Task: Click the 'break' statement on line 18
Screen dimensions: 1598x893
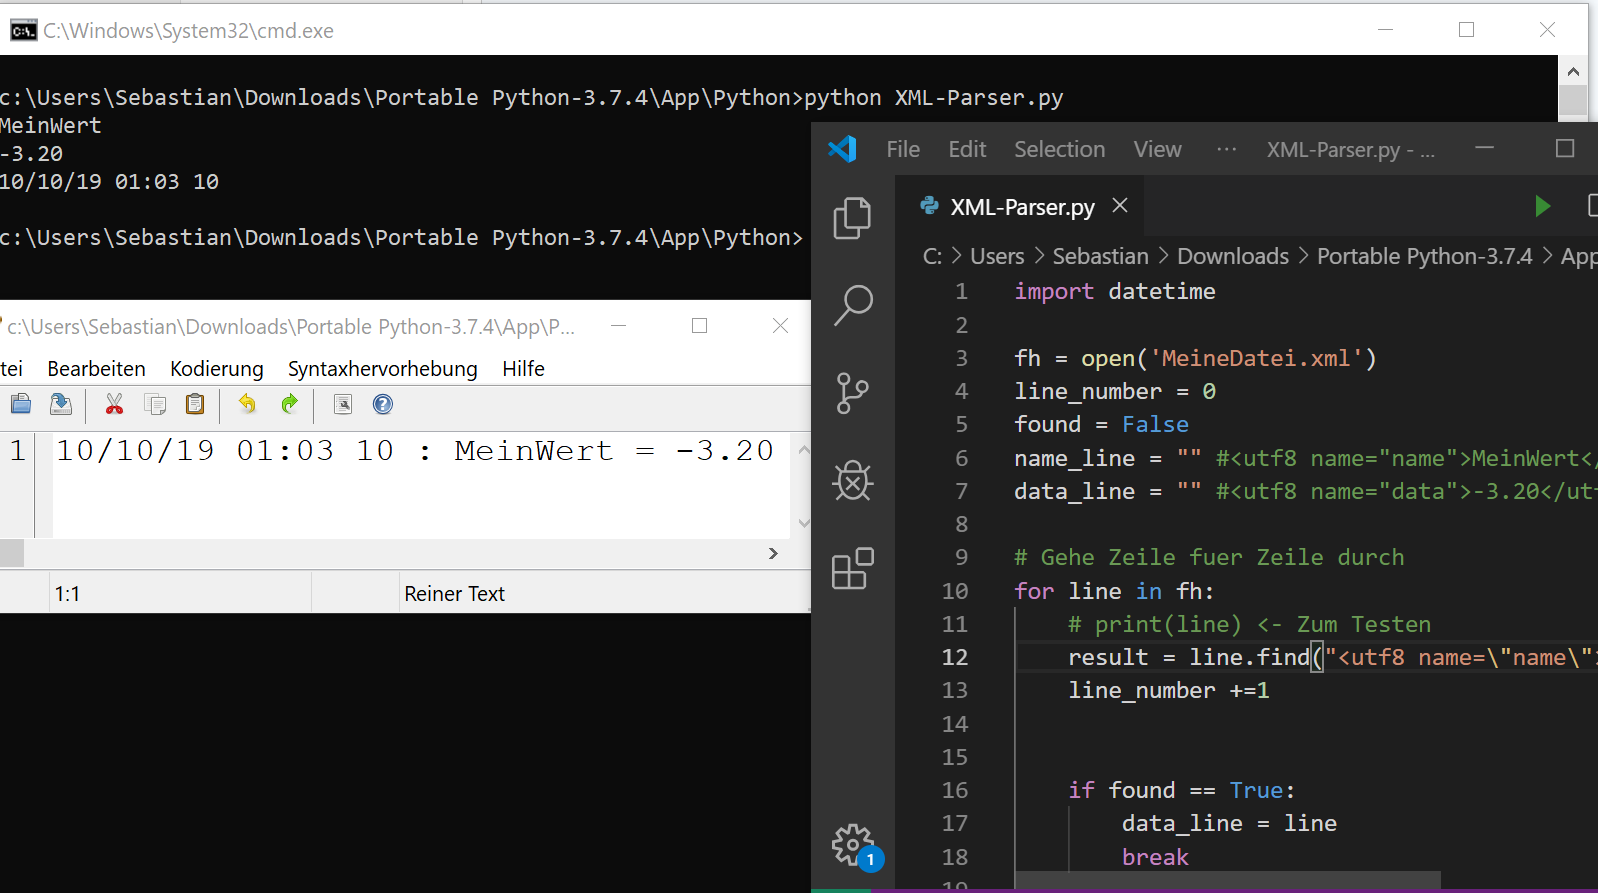Action: point(1155,857)
